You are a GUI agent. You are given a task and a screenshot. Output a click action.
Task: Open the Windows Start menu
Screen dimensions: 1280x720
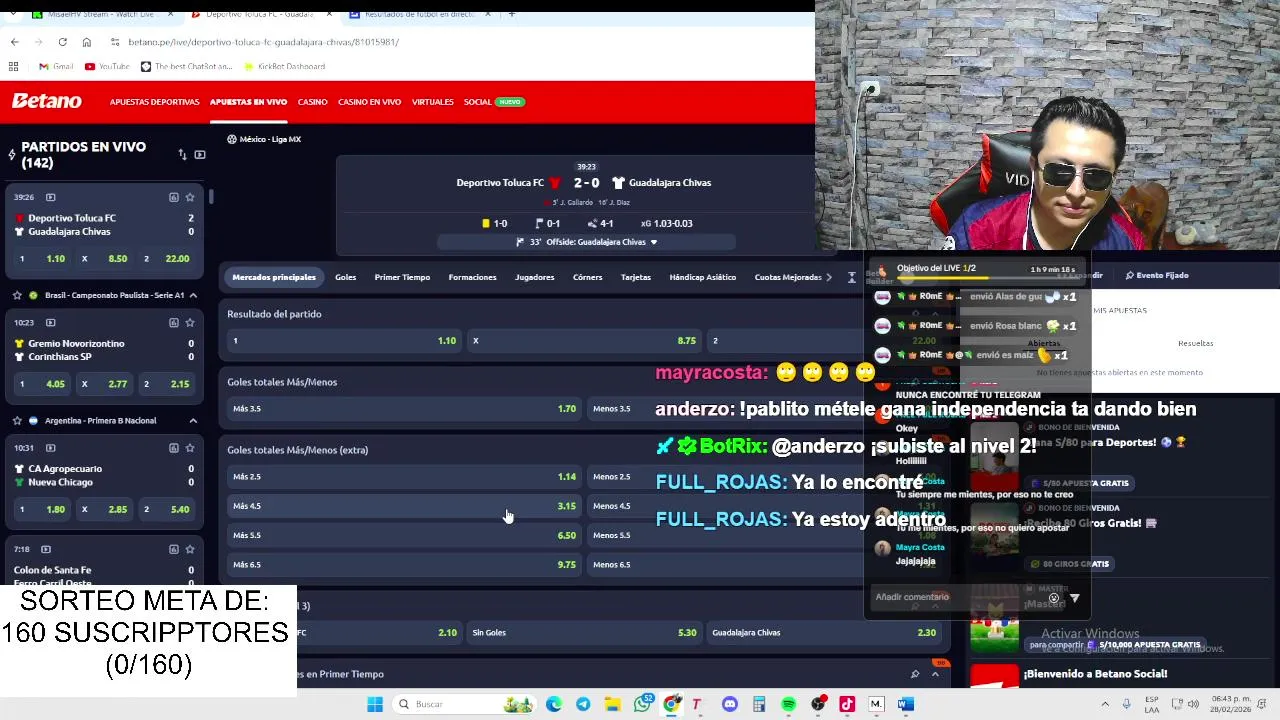pyautogui.click(x=375, y=704)
